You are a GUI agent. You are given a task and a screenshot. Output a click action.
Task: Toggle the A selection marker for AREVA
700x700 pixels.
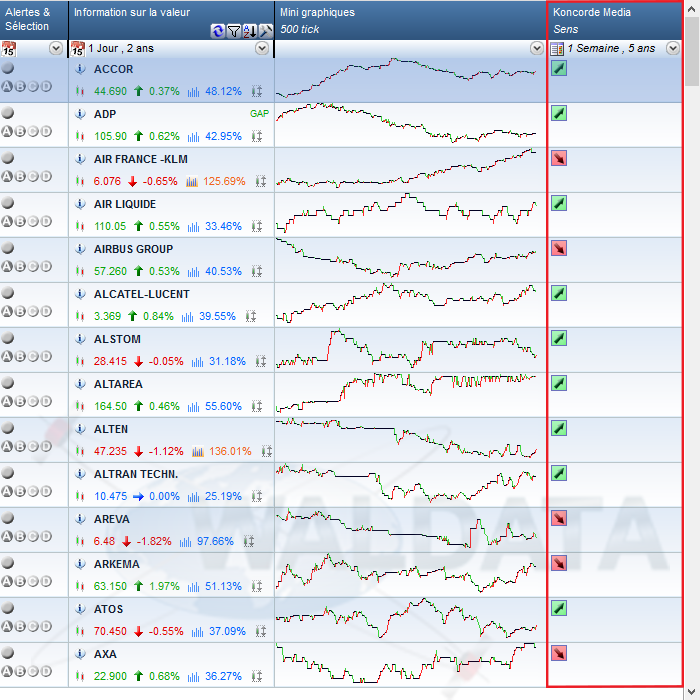point(7,536)
